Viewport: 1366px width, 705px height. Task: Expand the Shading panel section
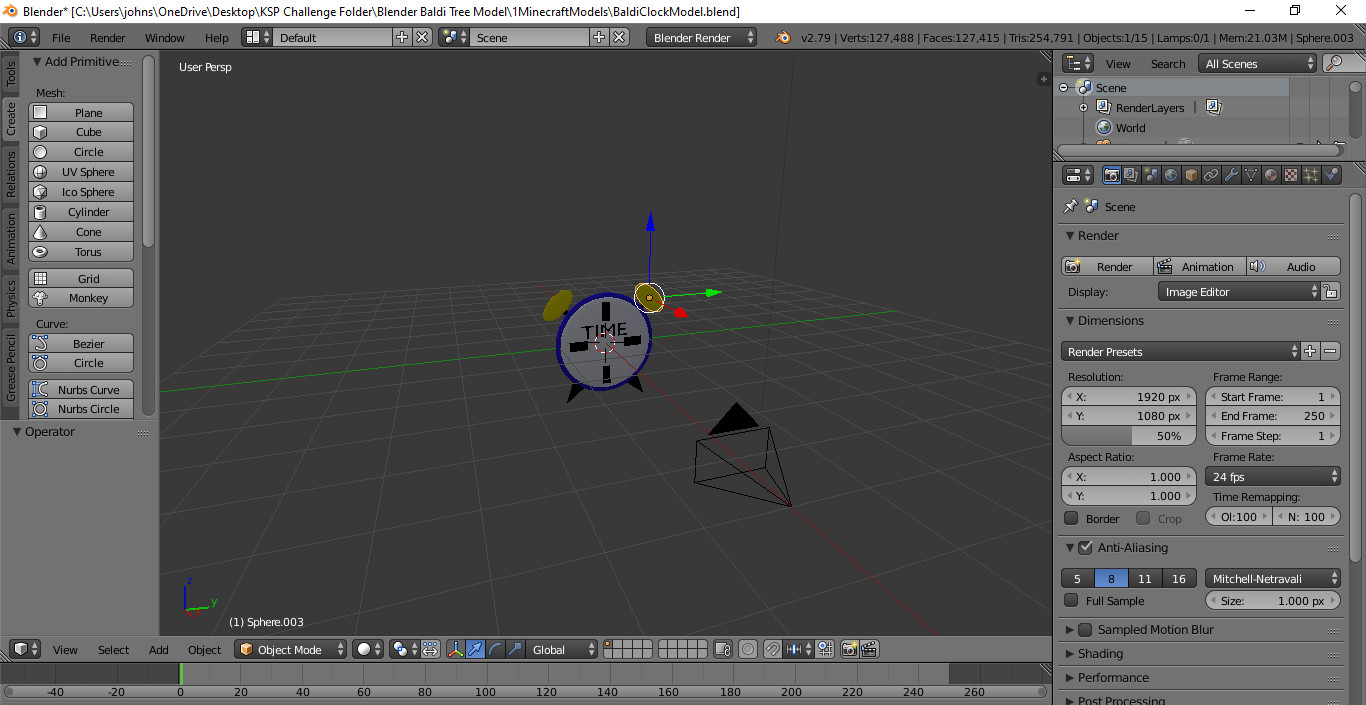(x=1100, y=653)
